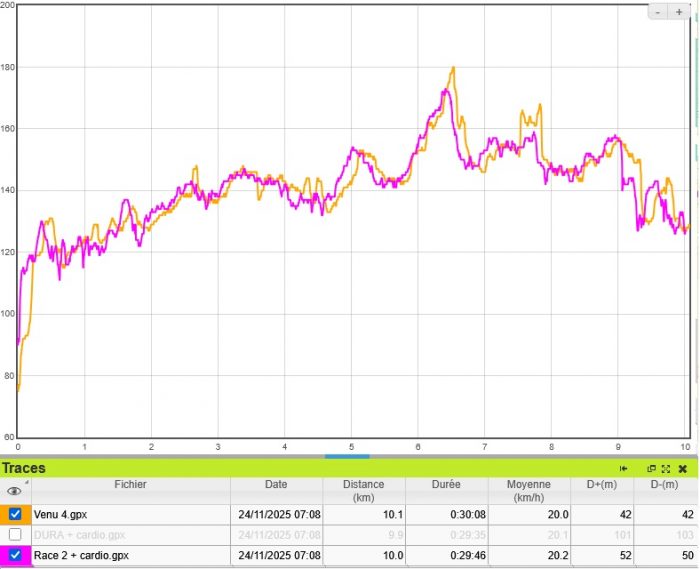
Task: Sort traces by Date column header
Action: click(x=276, y=485)
